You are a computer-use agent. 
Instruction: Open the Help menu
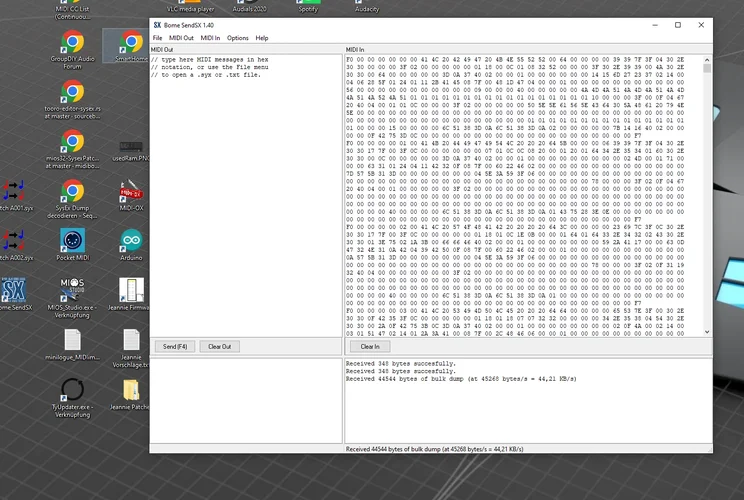pyautogui.click(x=262, y=38)
